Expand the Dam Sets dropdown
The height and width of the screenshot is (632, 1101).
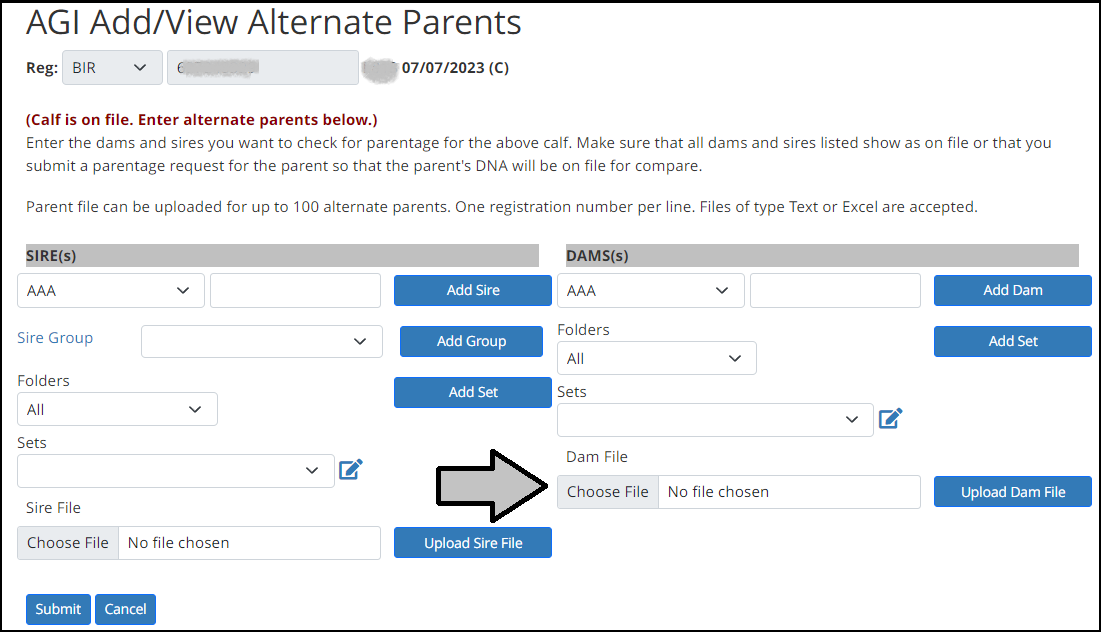click(715, 419)
